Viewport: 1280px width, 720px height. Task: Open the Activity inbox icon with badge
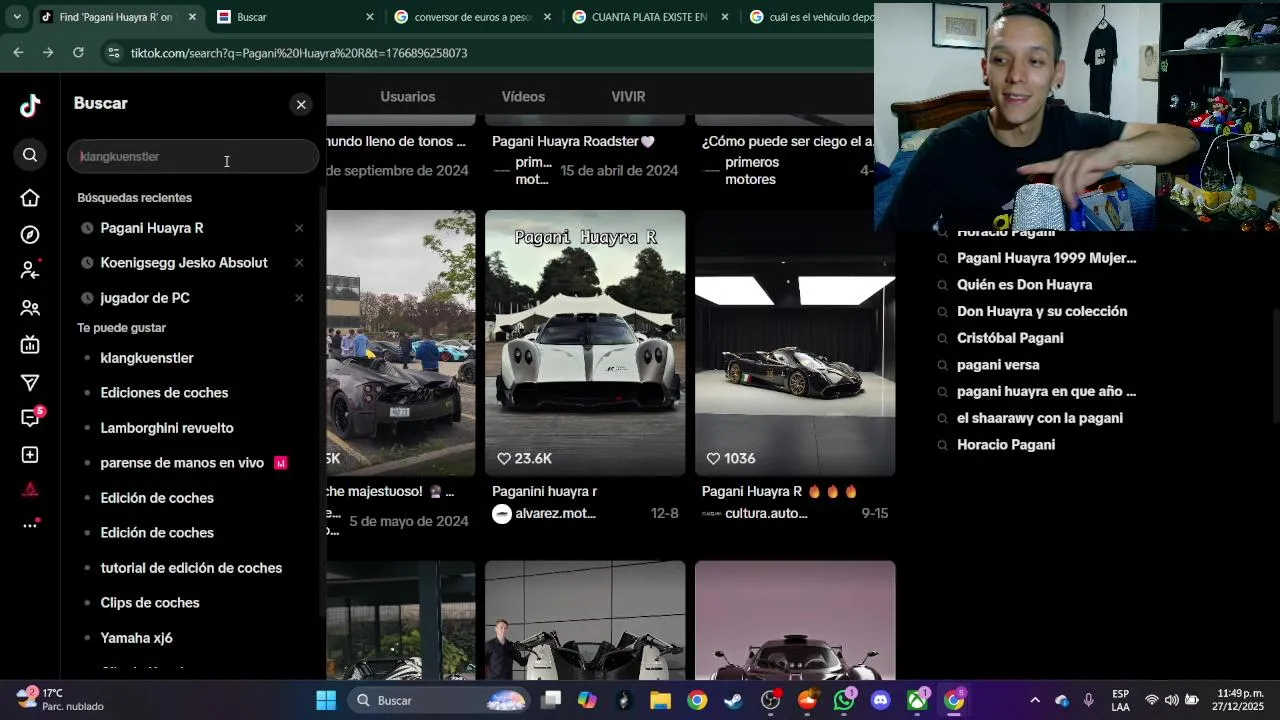click(31, 418)
